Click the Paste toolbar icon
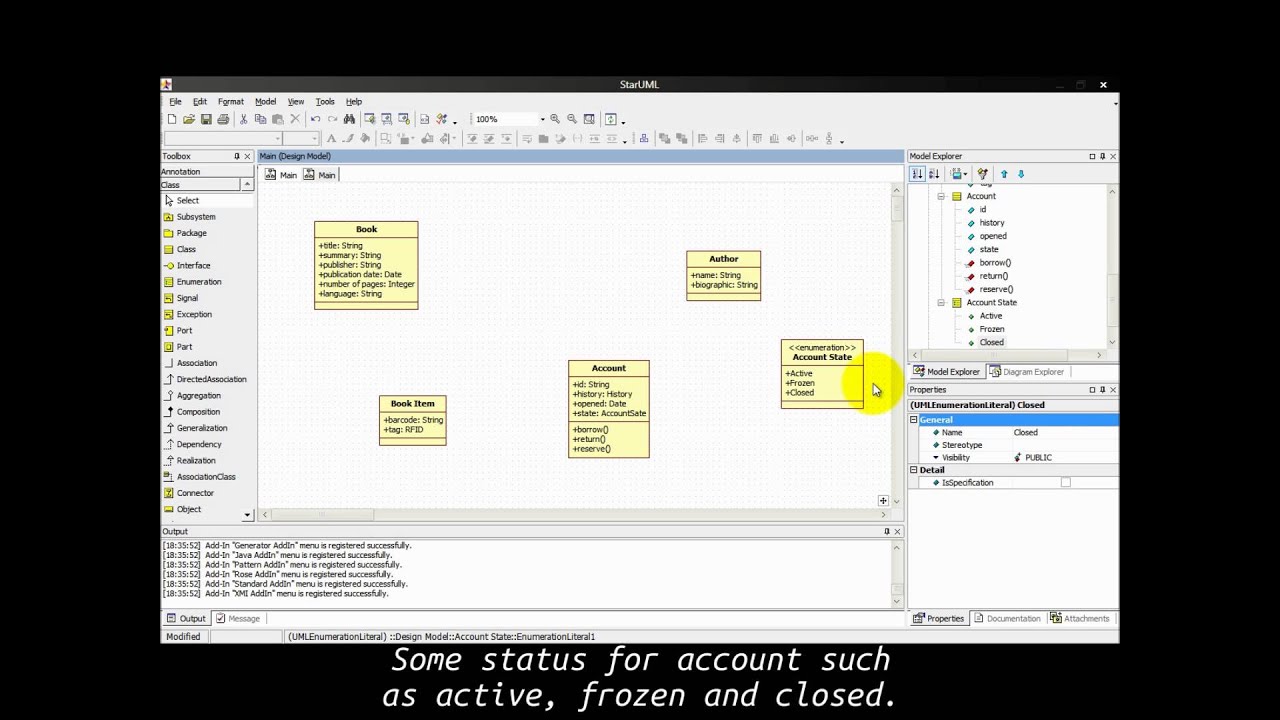 pyautogui.click(x=278, y=119)
